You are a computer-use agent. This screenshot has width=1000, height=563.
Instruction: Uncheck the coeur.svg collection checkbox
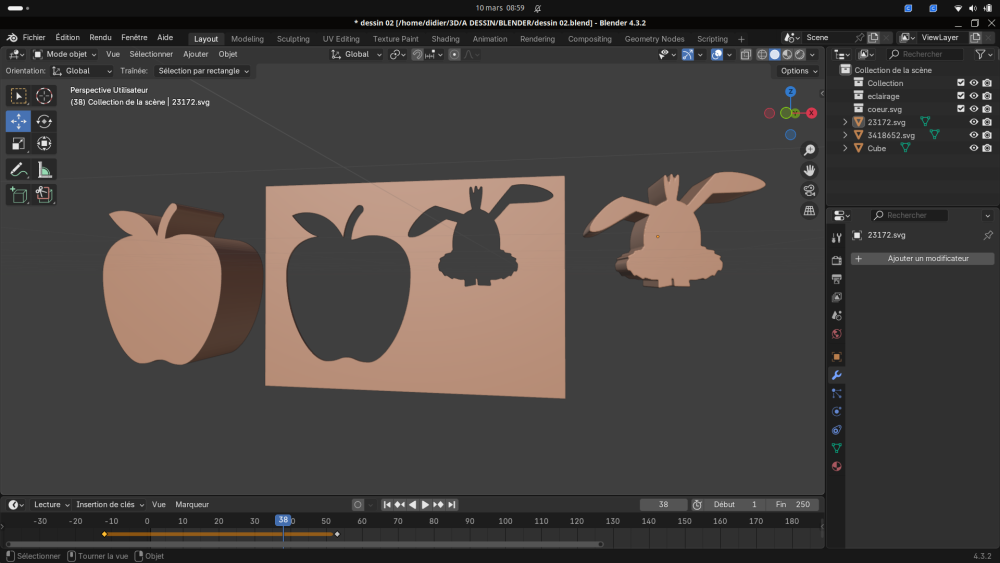click(x=961, y=109)
